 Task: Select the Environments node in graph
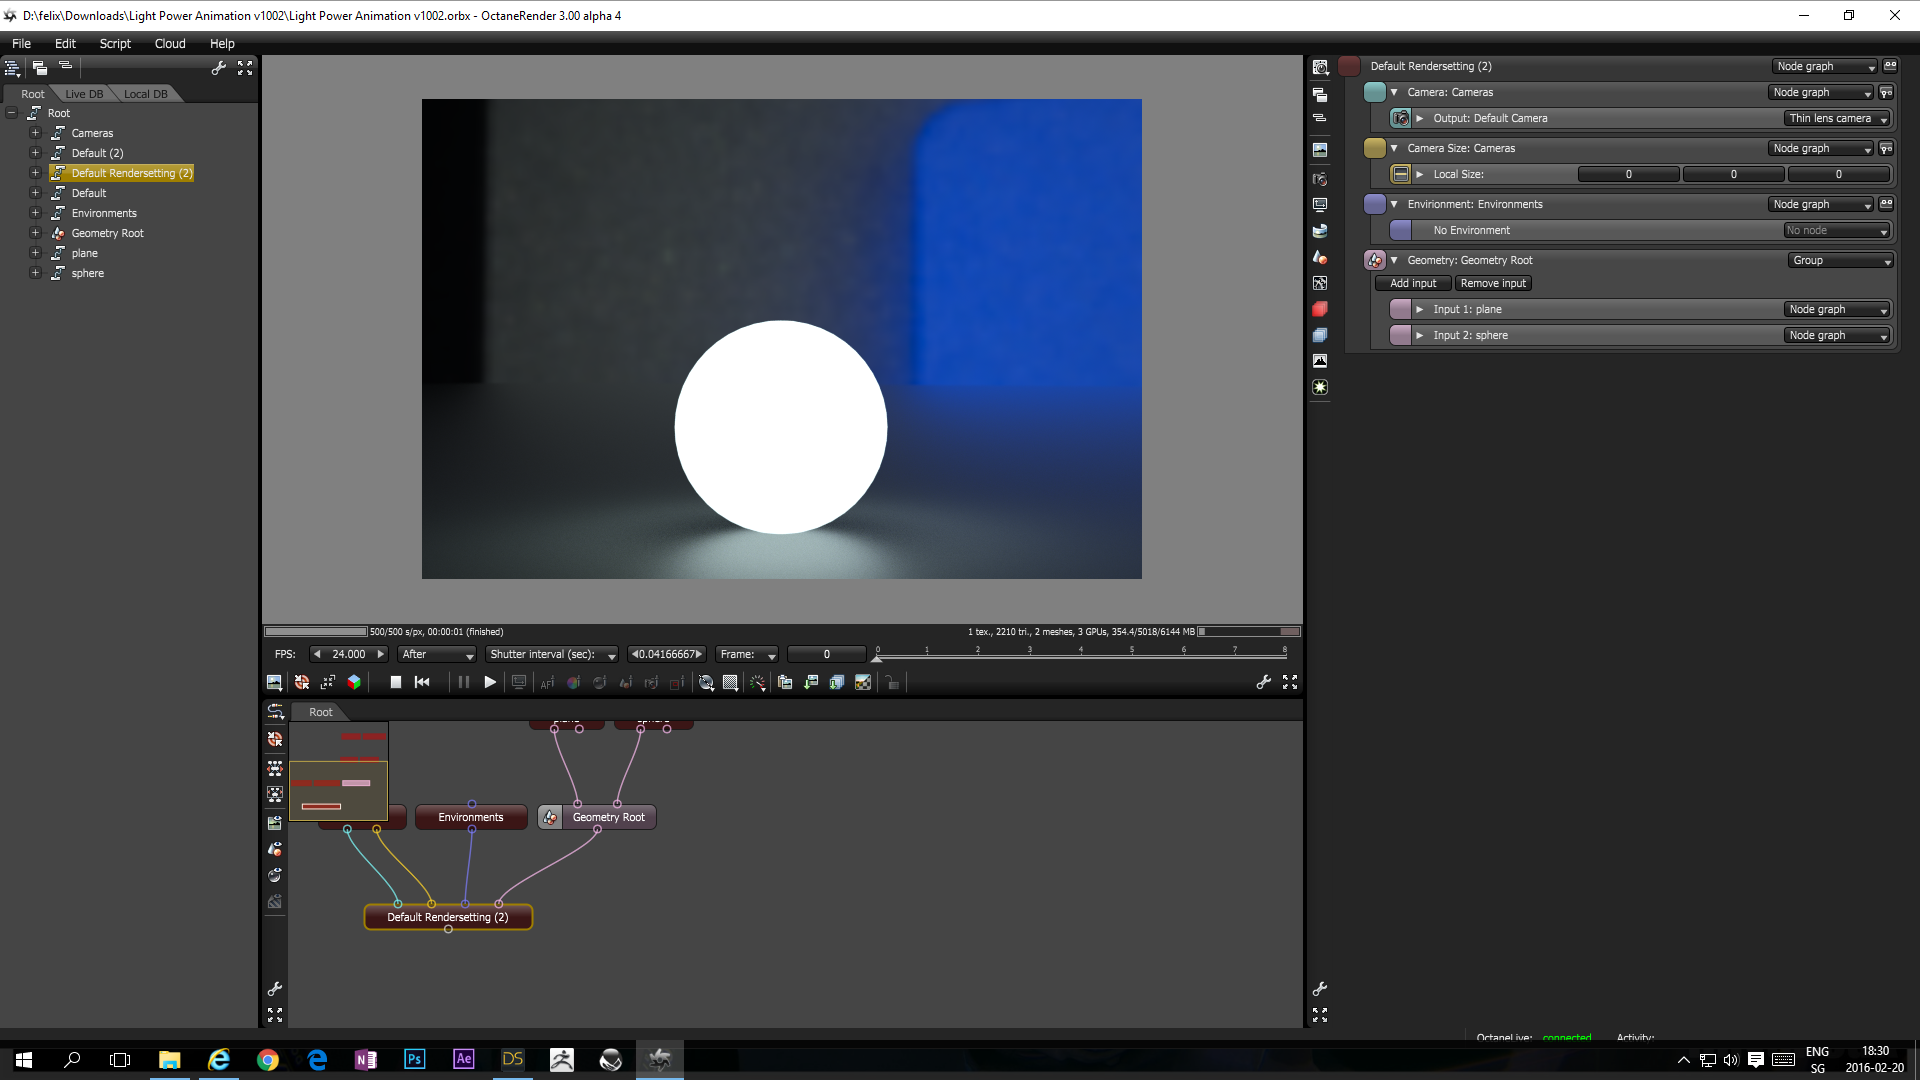[x=470, y=817]
